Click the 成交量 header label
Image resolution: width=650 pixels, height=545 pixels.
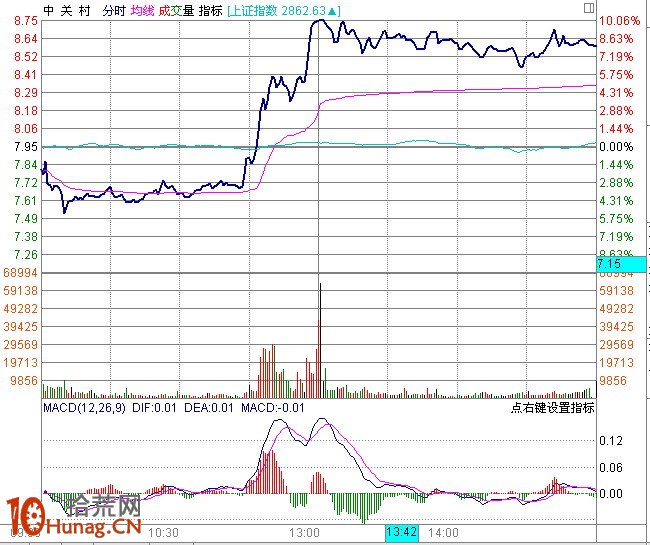pyautogui.click(x=176, y=11)
